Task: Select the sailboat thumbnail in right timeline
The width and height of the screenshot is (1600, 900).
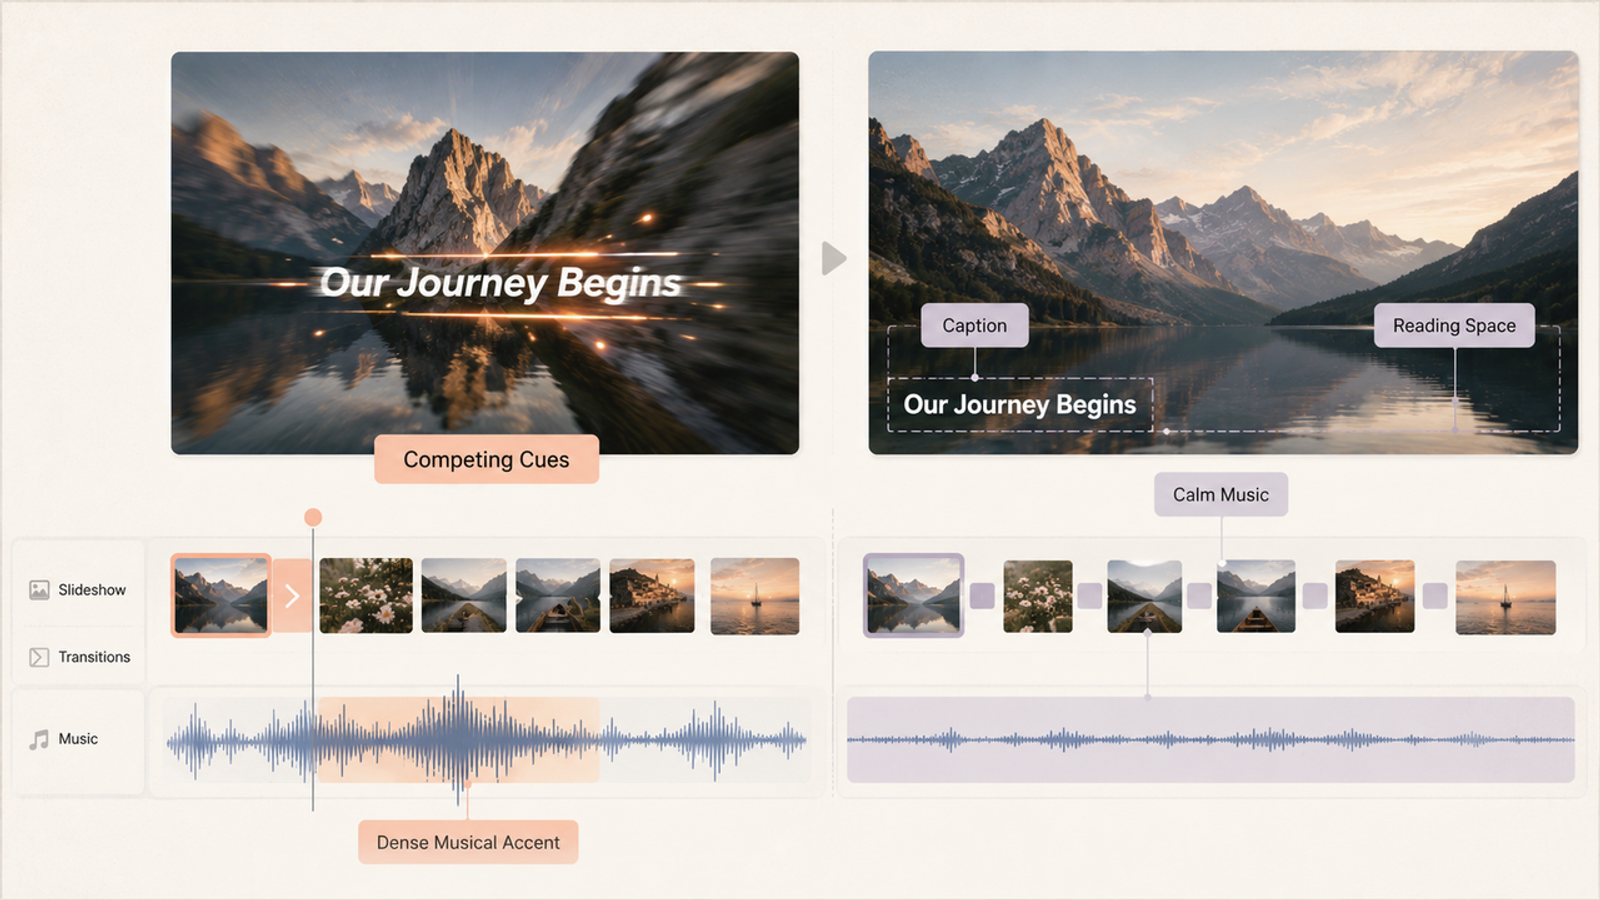Action: coord(1506,597)
